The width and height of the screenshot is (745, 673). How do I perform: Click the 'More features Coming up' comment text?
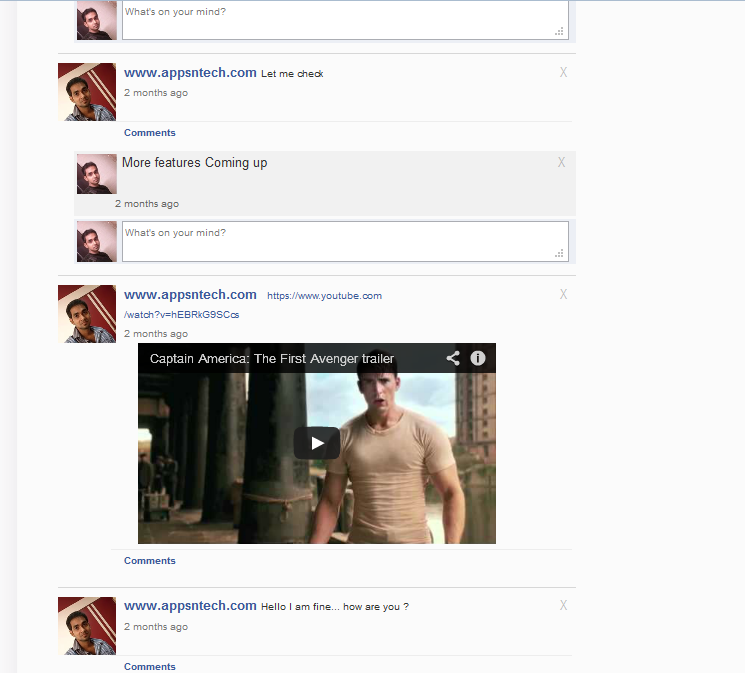click(x=195, y=163)
